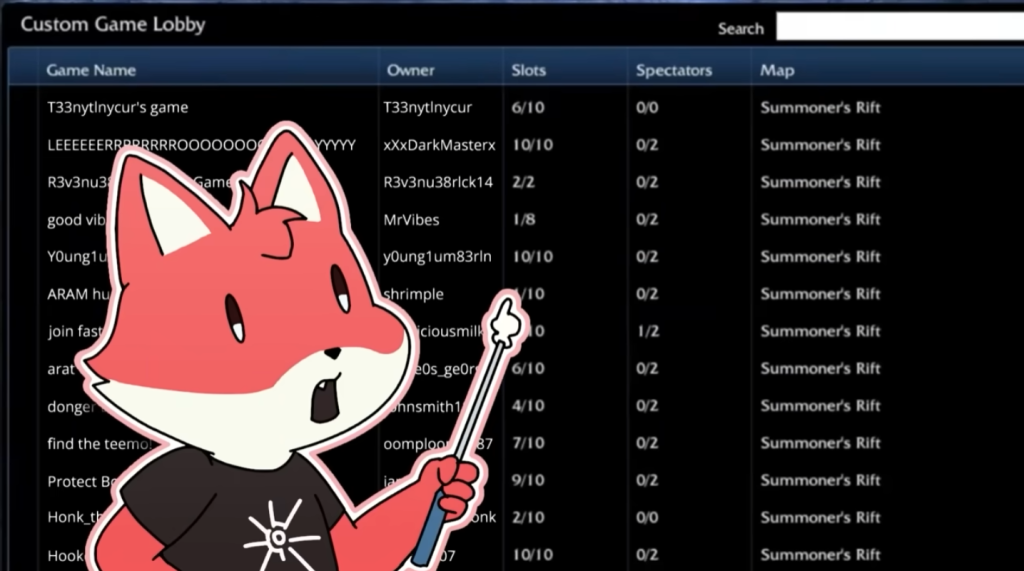
Task: Select owner R3v3nu38rlck14 in Owner column
Action: (438, 182)
